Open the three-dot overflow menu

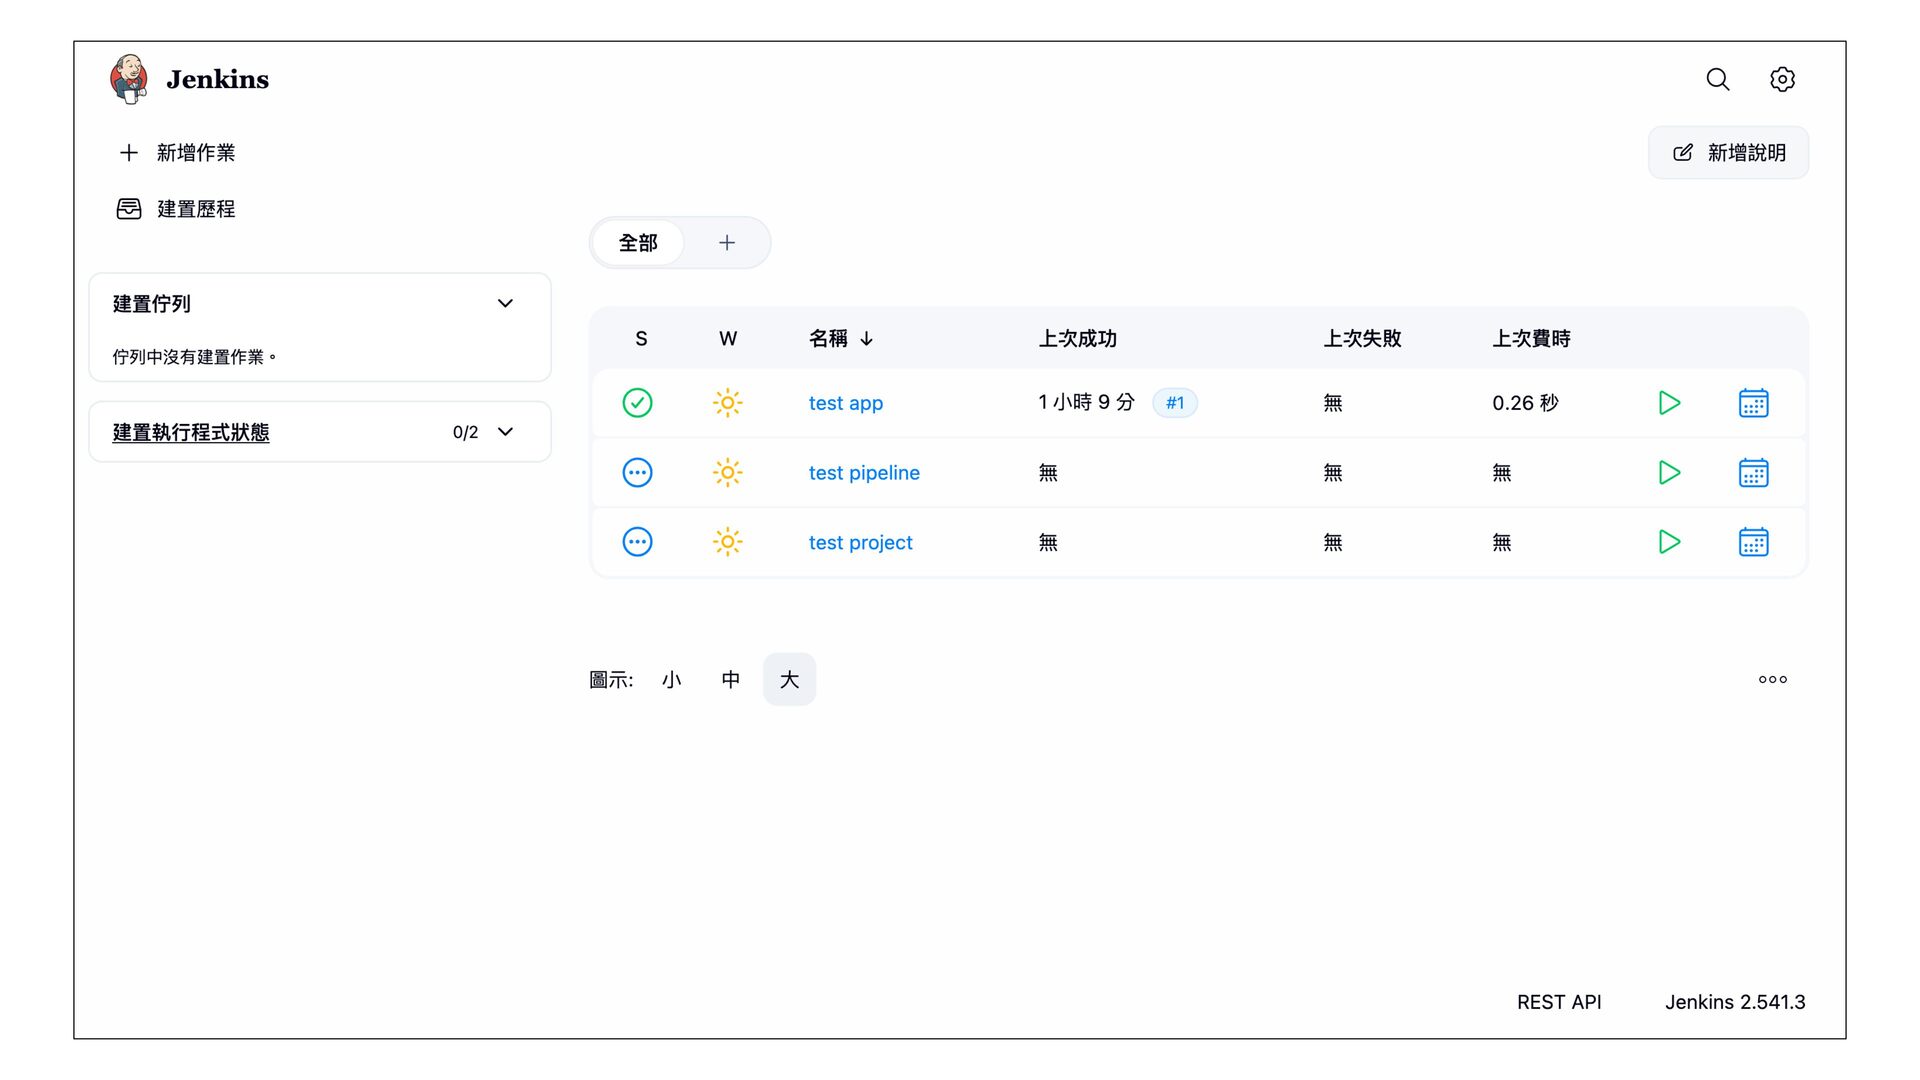(x=1772, y=680)
